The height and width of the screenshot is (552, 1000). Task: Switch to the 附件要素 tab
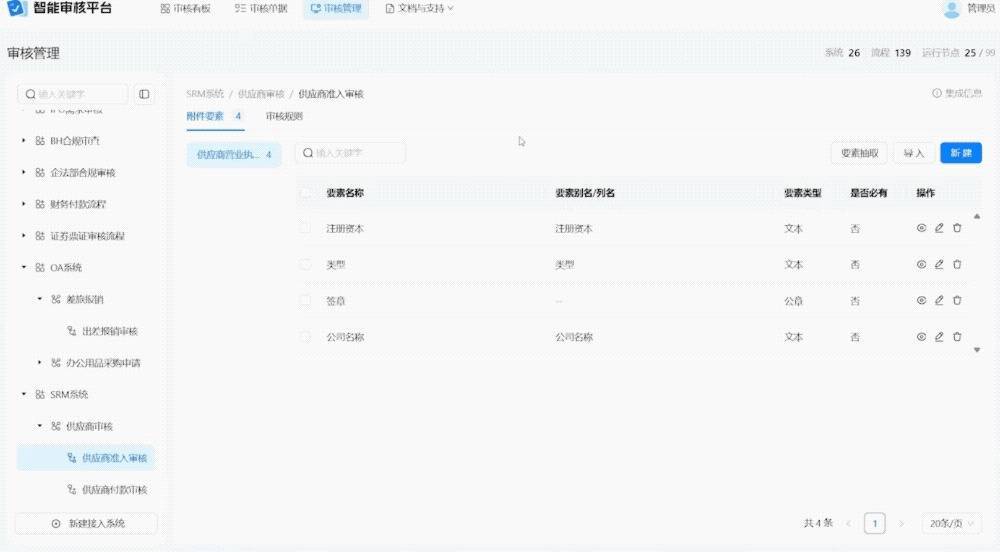[214, 116]
